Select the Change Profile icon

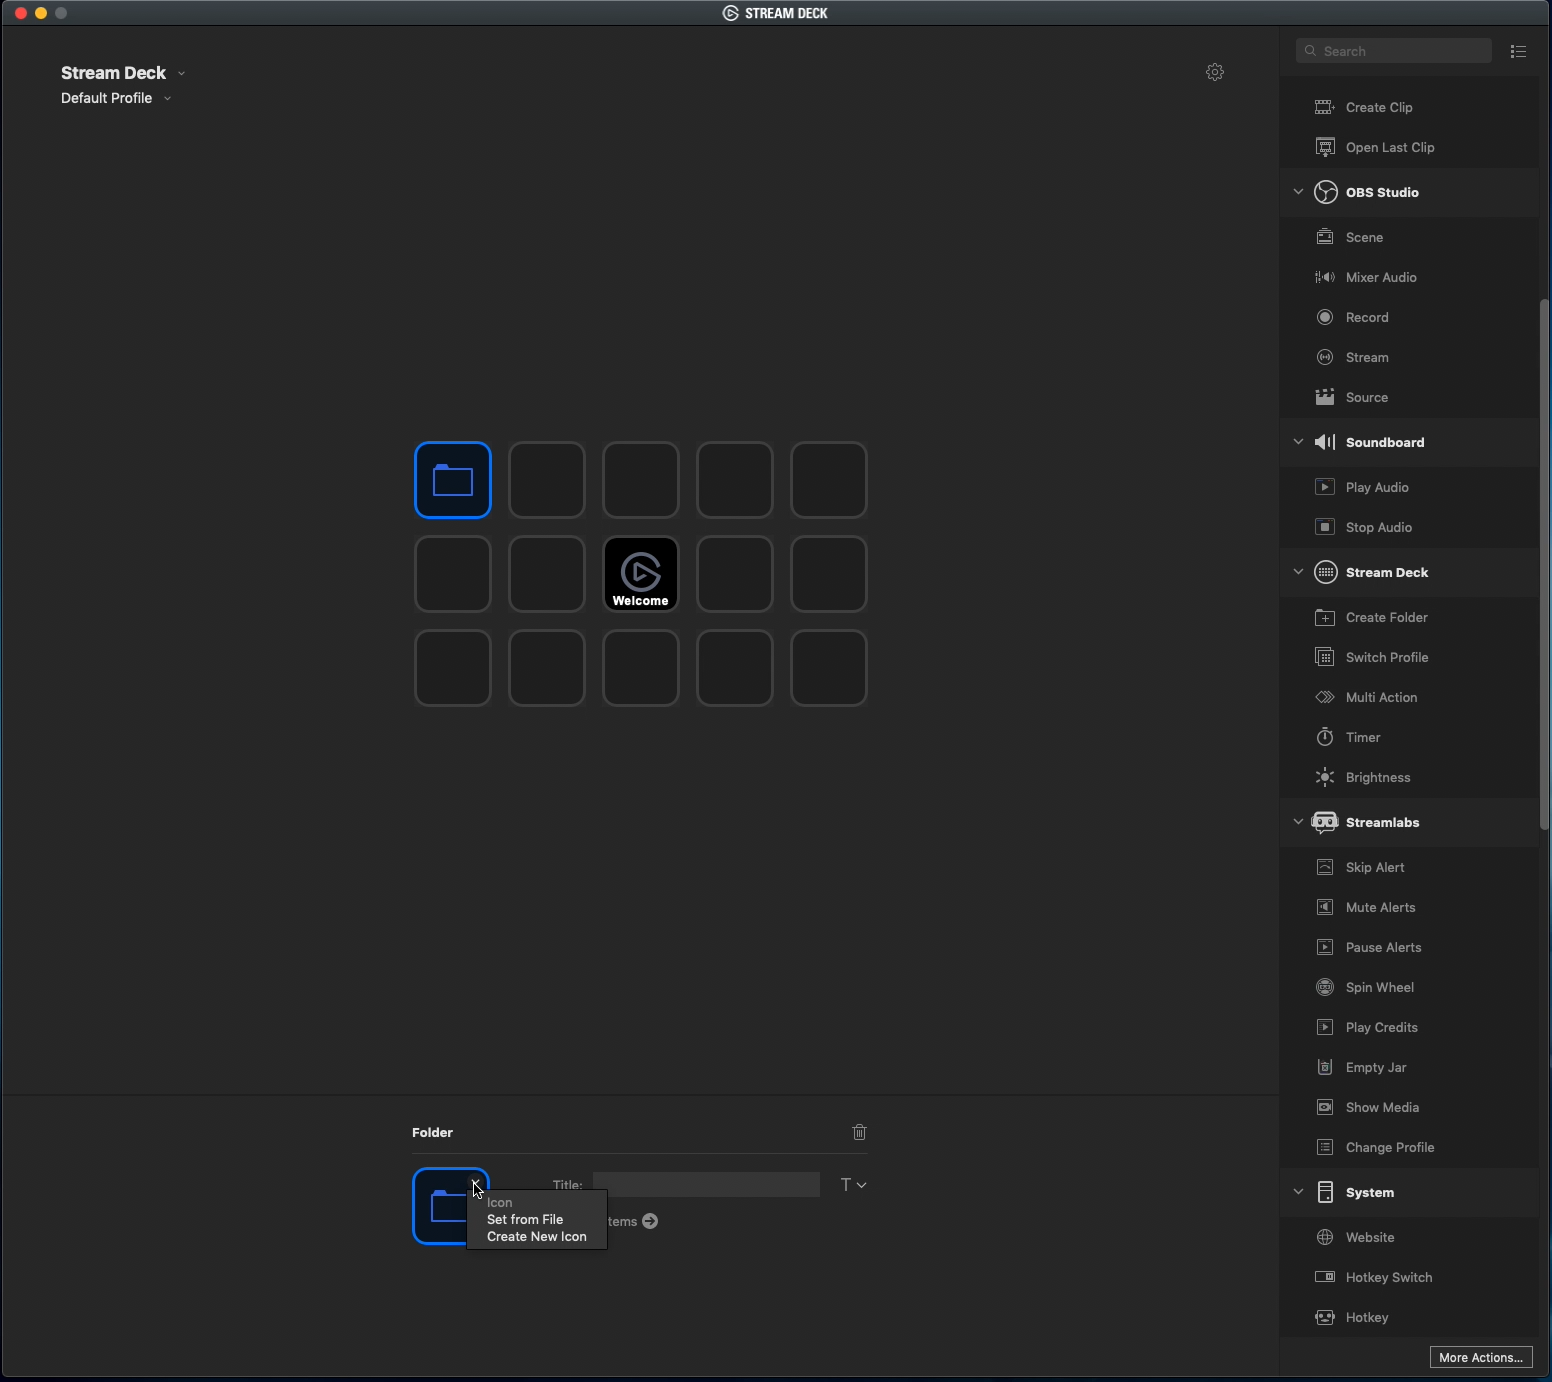click(x=1325, y=1147)
